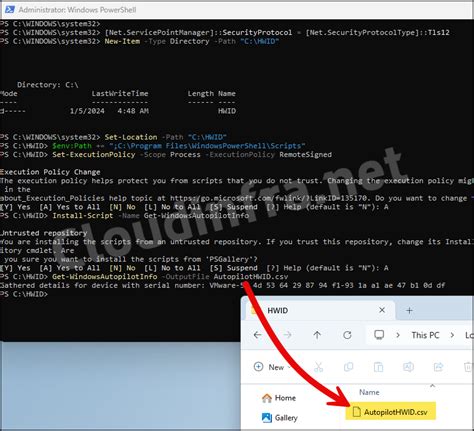474x431 pixels.
Task: Click the file icon of AutopilotHWID.csv
Action: point(356,412)
